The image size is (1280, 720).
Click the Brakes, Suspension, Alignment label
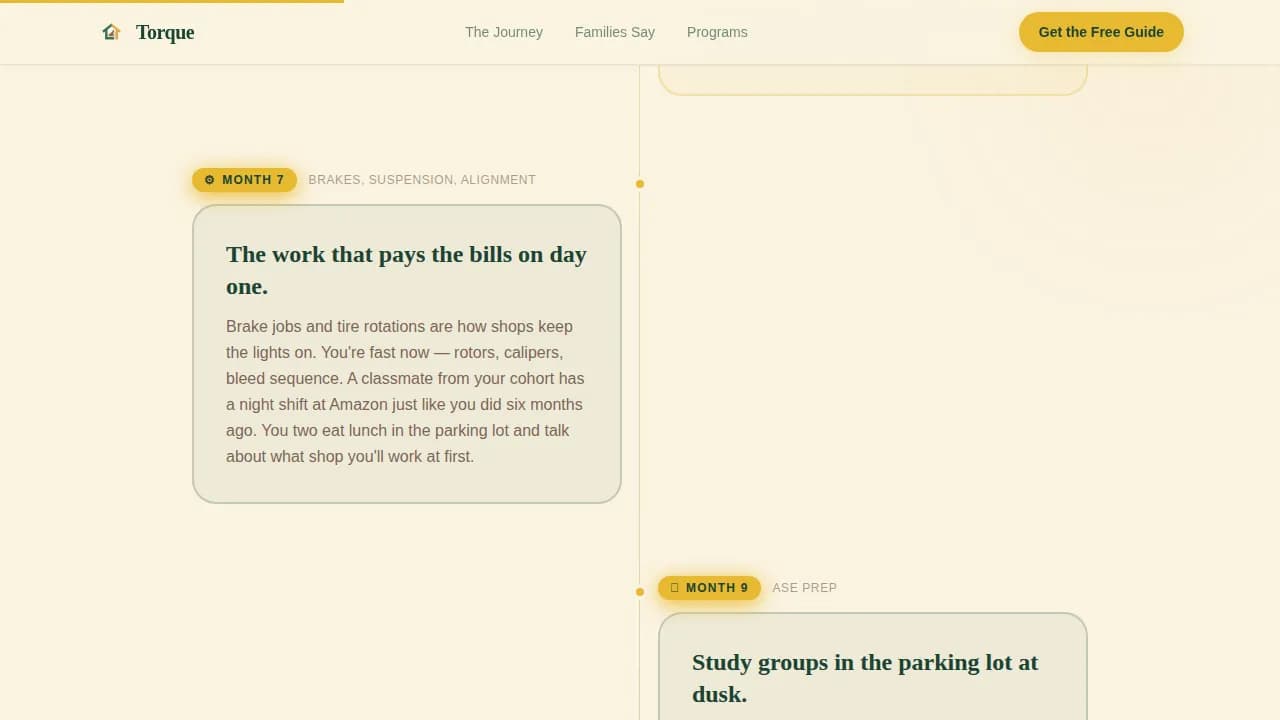[422, 180]
